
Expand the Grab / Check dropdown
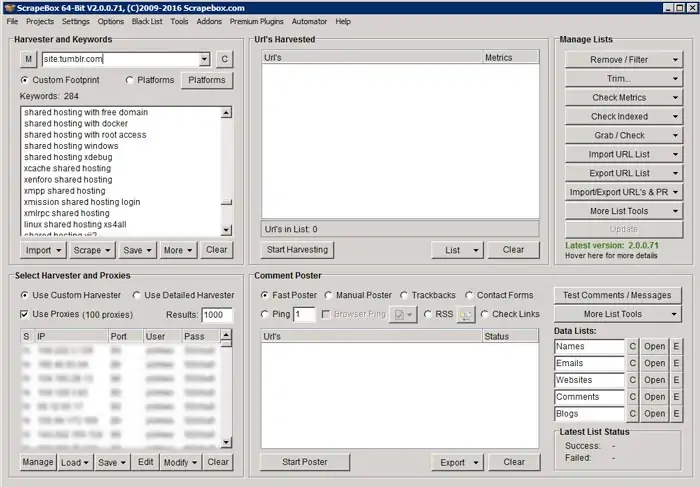(624, 135)
